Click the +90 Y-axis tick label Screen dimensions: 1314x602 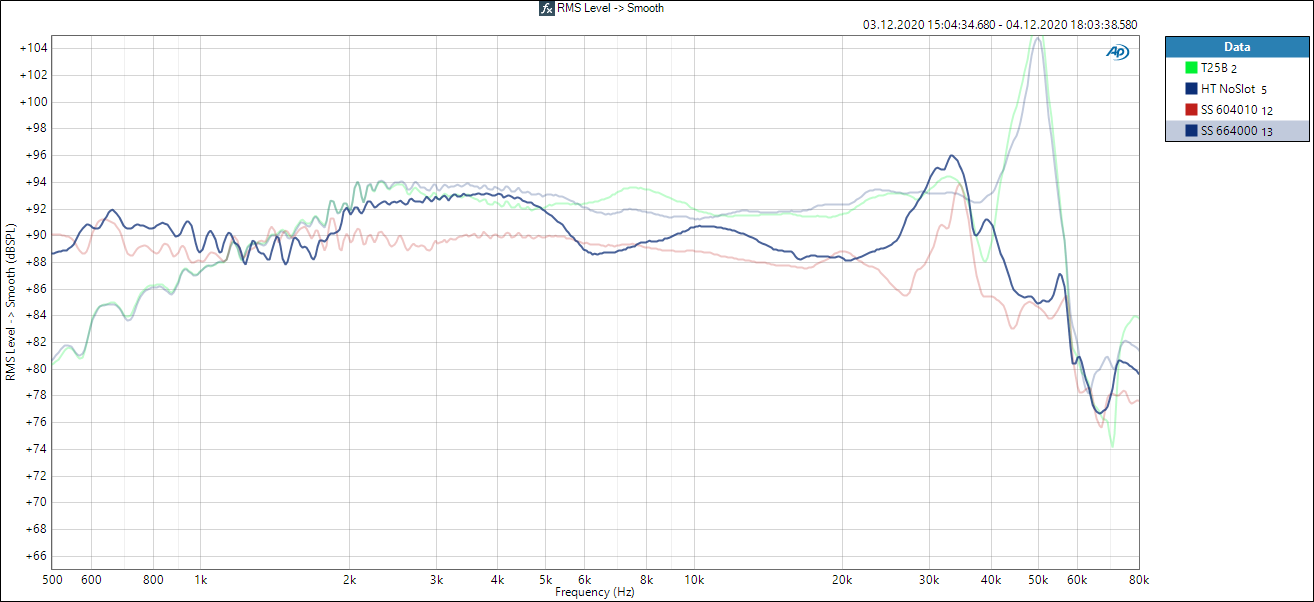pyautogui.click(x=35, y=235)
